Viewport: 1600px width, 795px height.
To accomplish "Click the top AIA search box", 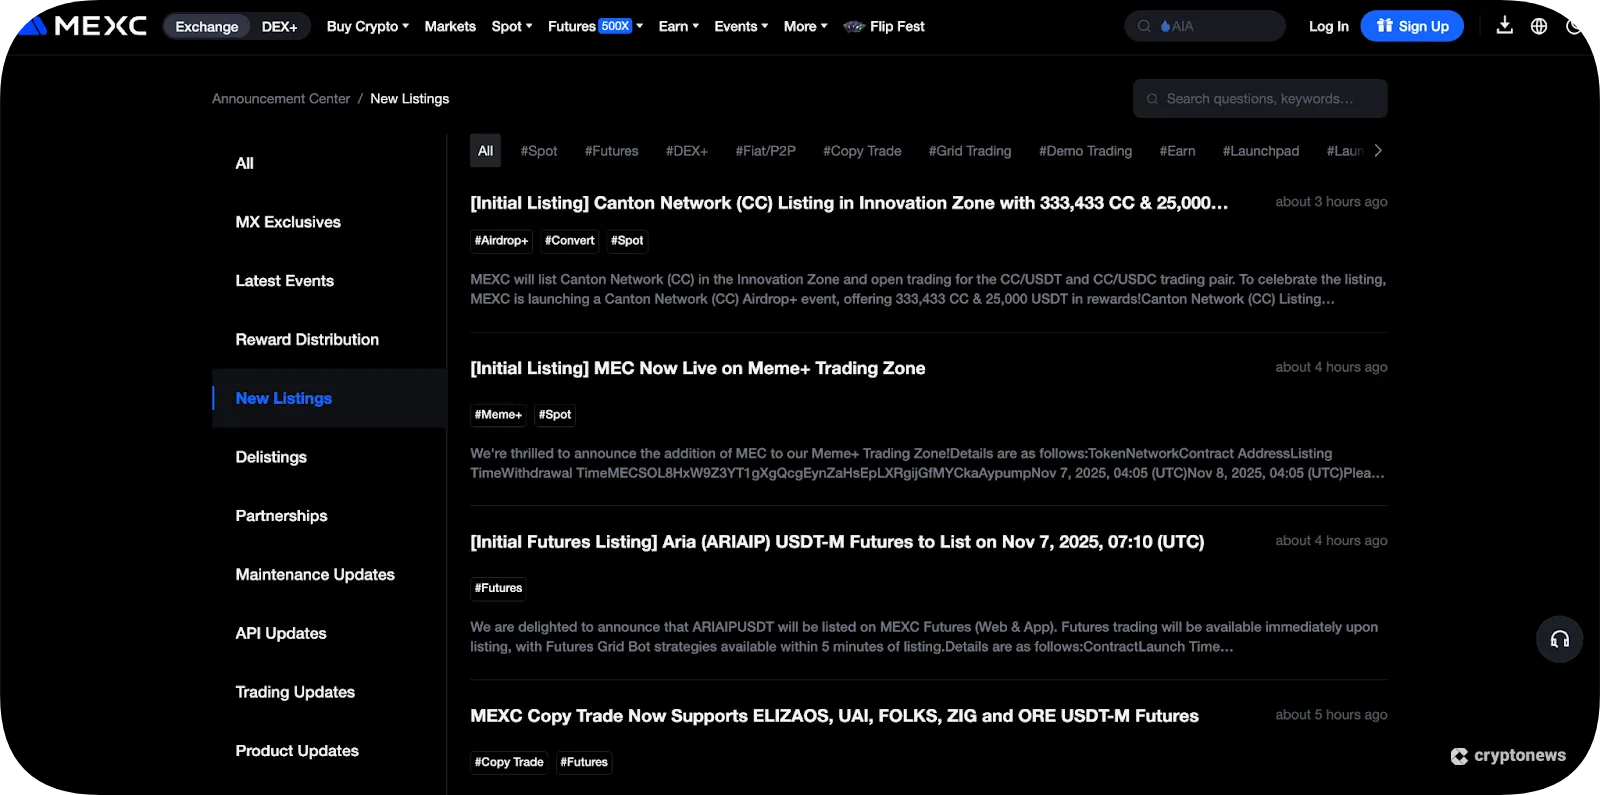I will point(1205,26).
